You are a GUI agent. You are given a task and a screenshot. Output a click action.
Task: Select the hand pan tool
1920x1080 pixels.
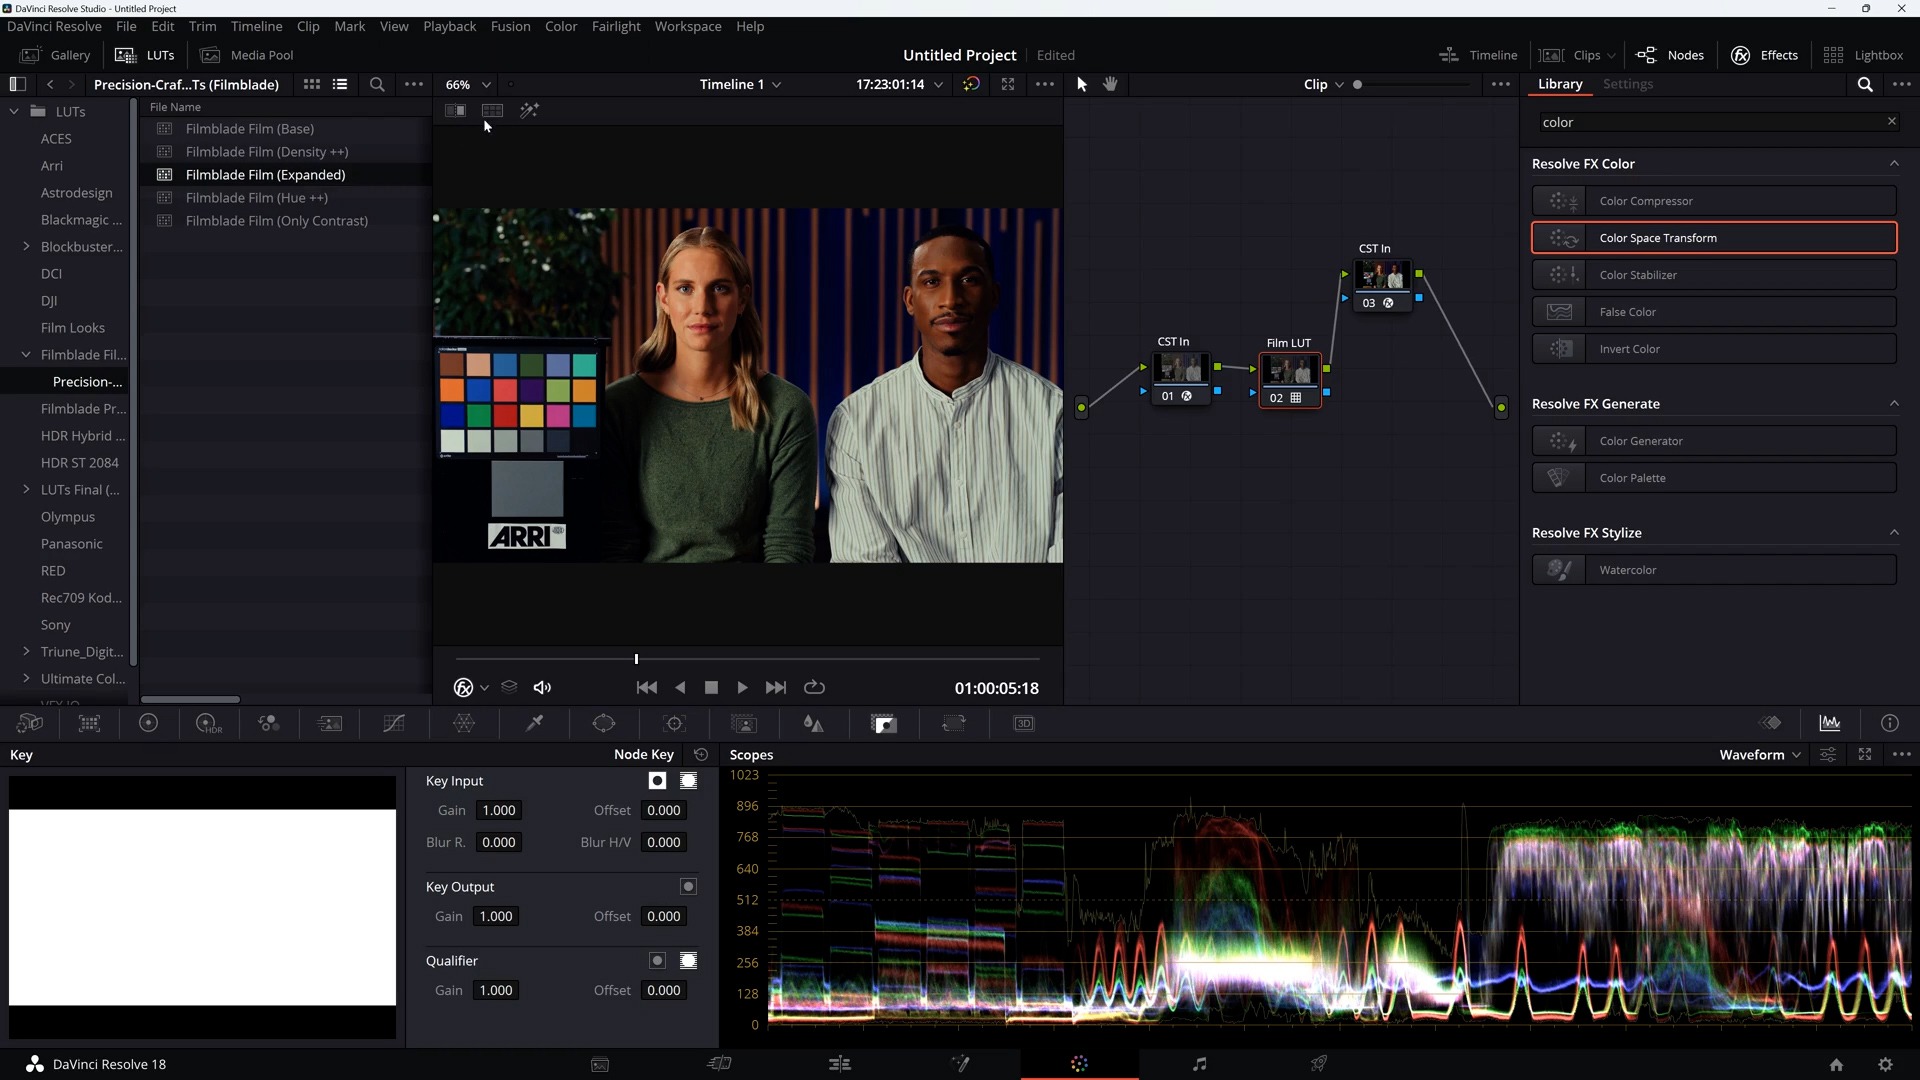pyautogui.click(x=1110, y=84)
